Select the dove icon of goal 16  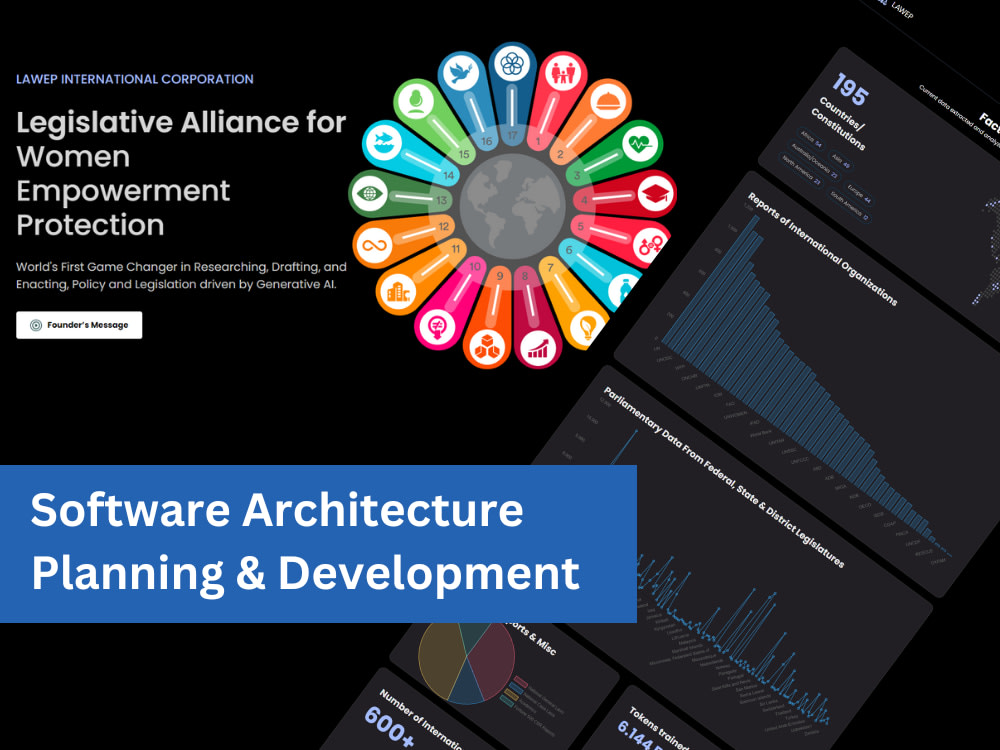click(460, 73)
